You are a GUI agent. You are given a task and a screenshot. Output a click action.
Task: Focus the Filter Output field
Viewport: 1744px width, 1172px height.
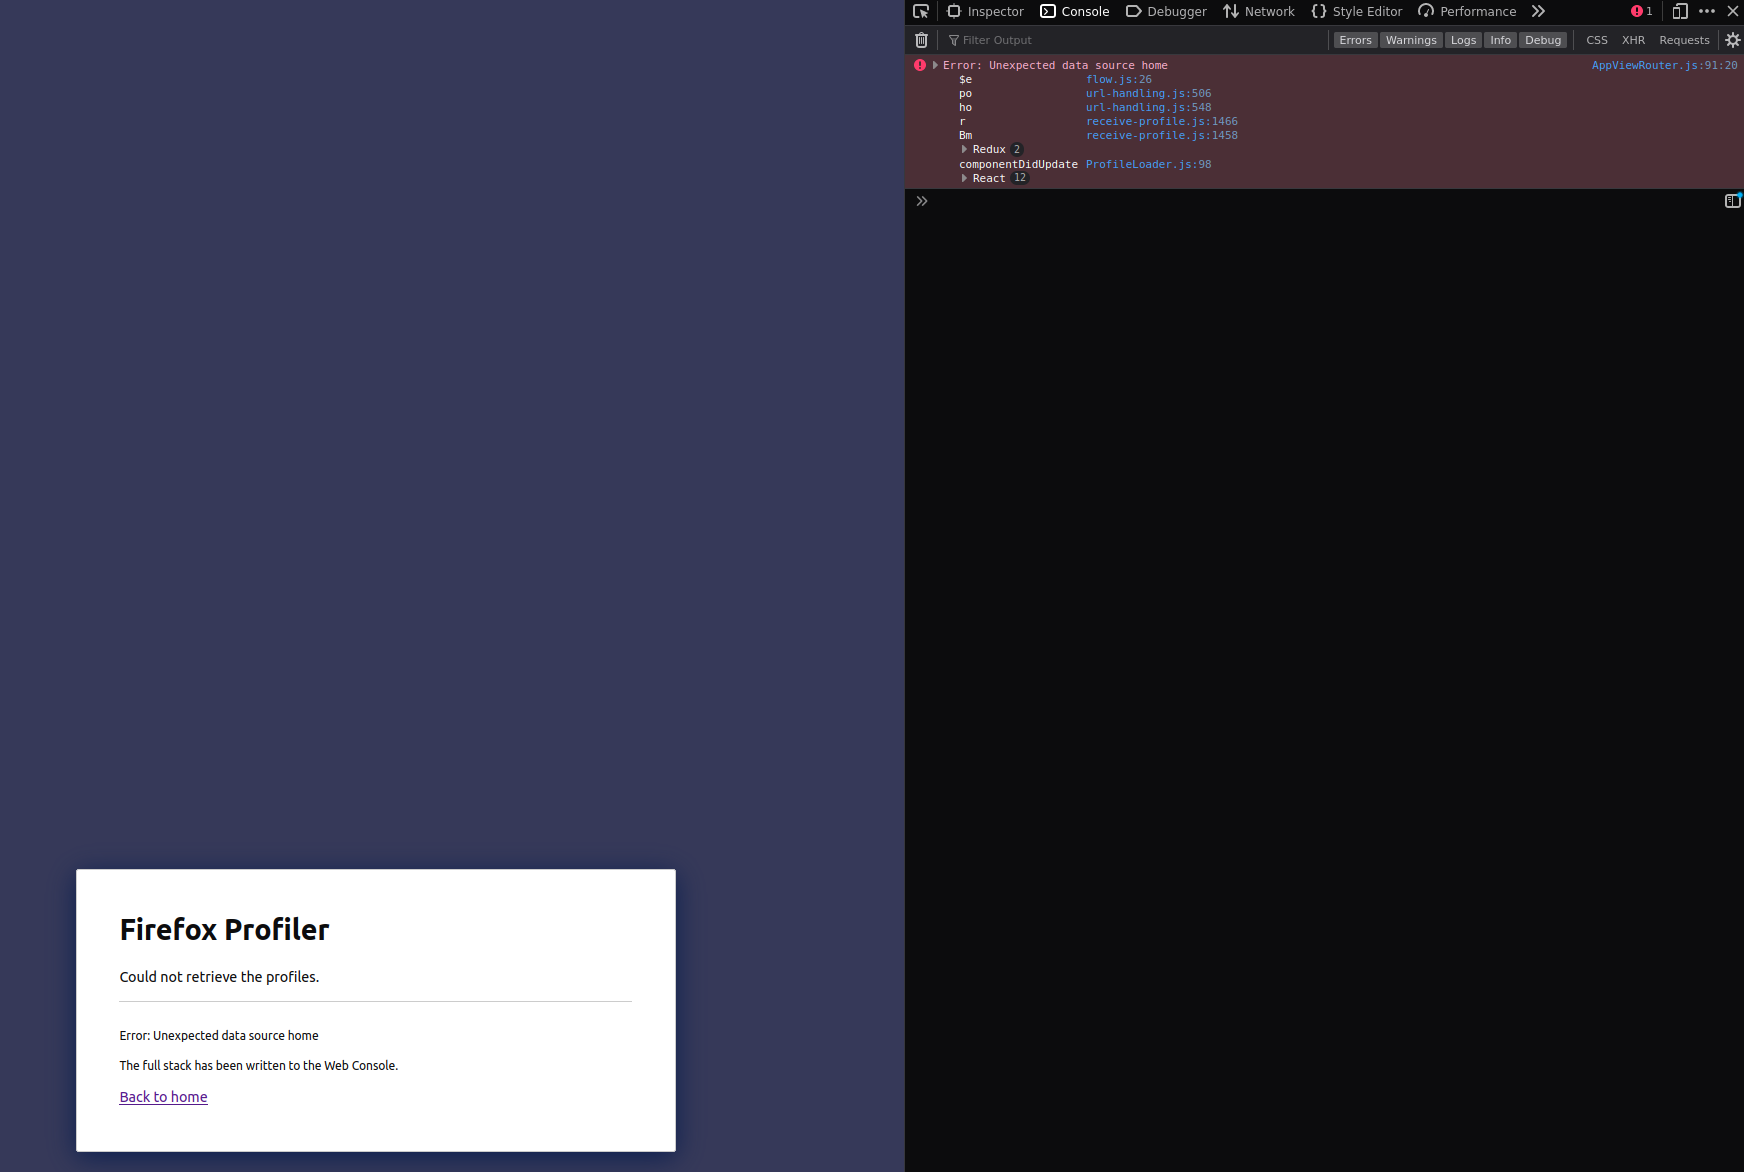(1134, 40)
